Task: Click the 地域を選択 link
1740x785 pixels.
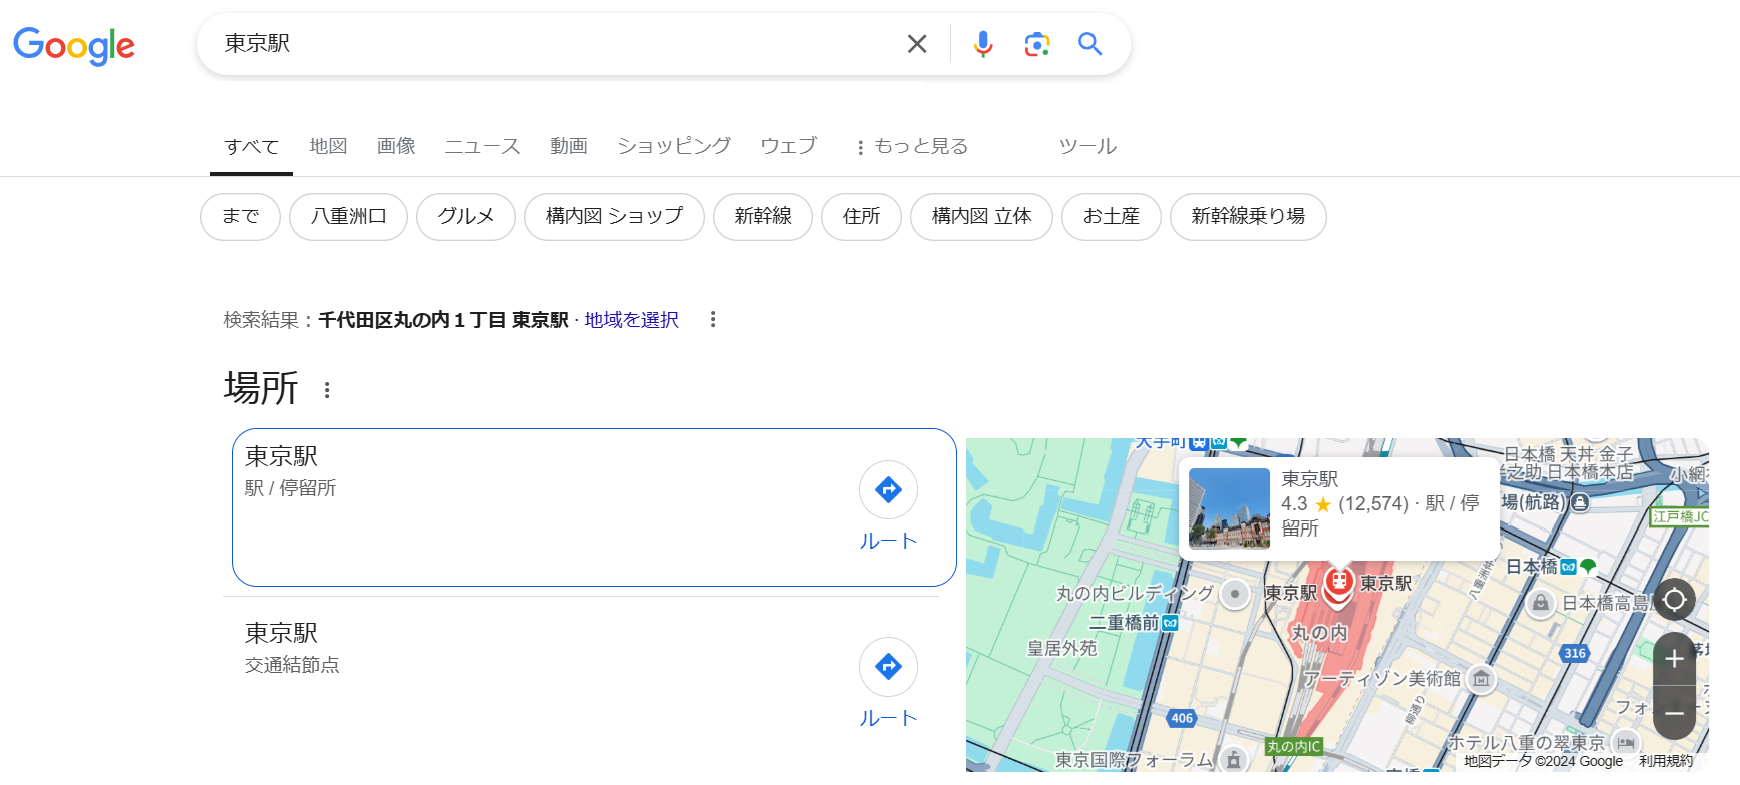Action: tap(631, 320)
